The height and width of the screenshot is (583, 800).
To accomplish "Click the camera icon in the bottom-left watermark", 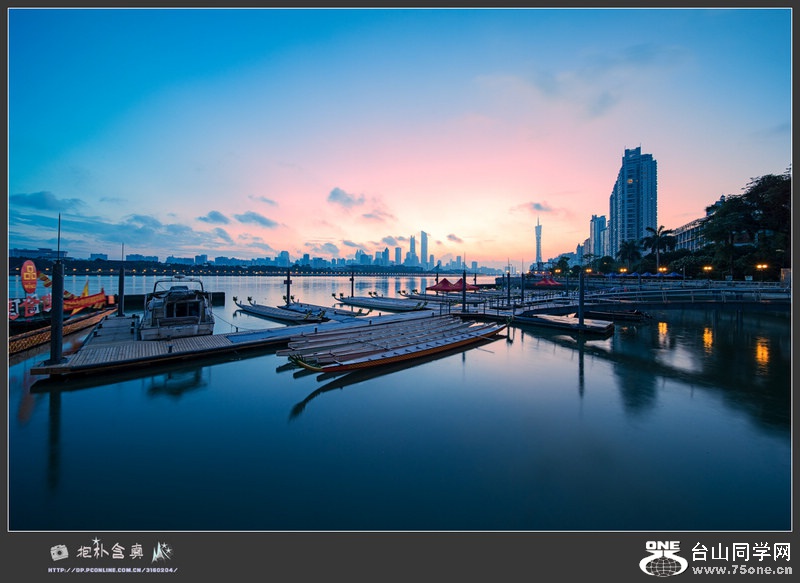I will [59, 552].
